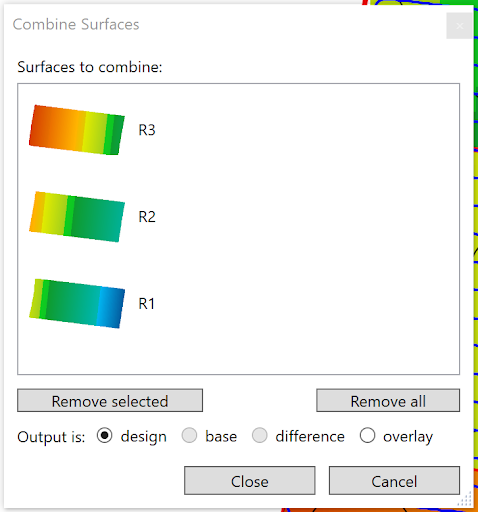Close the Combine Surfaces window with X
478x512 pixels.
coord(460,26)
